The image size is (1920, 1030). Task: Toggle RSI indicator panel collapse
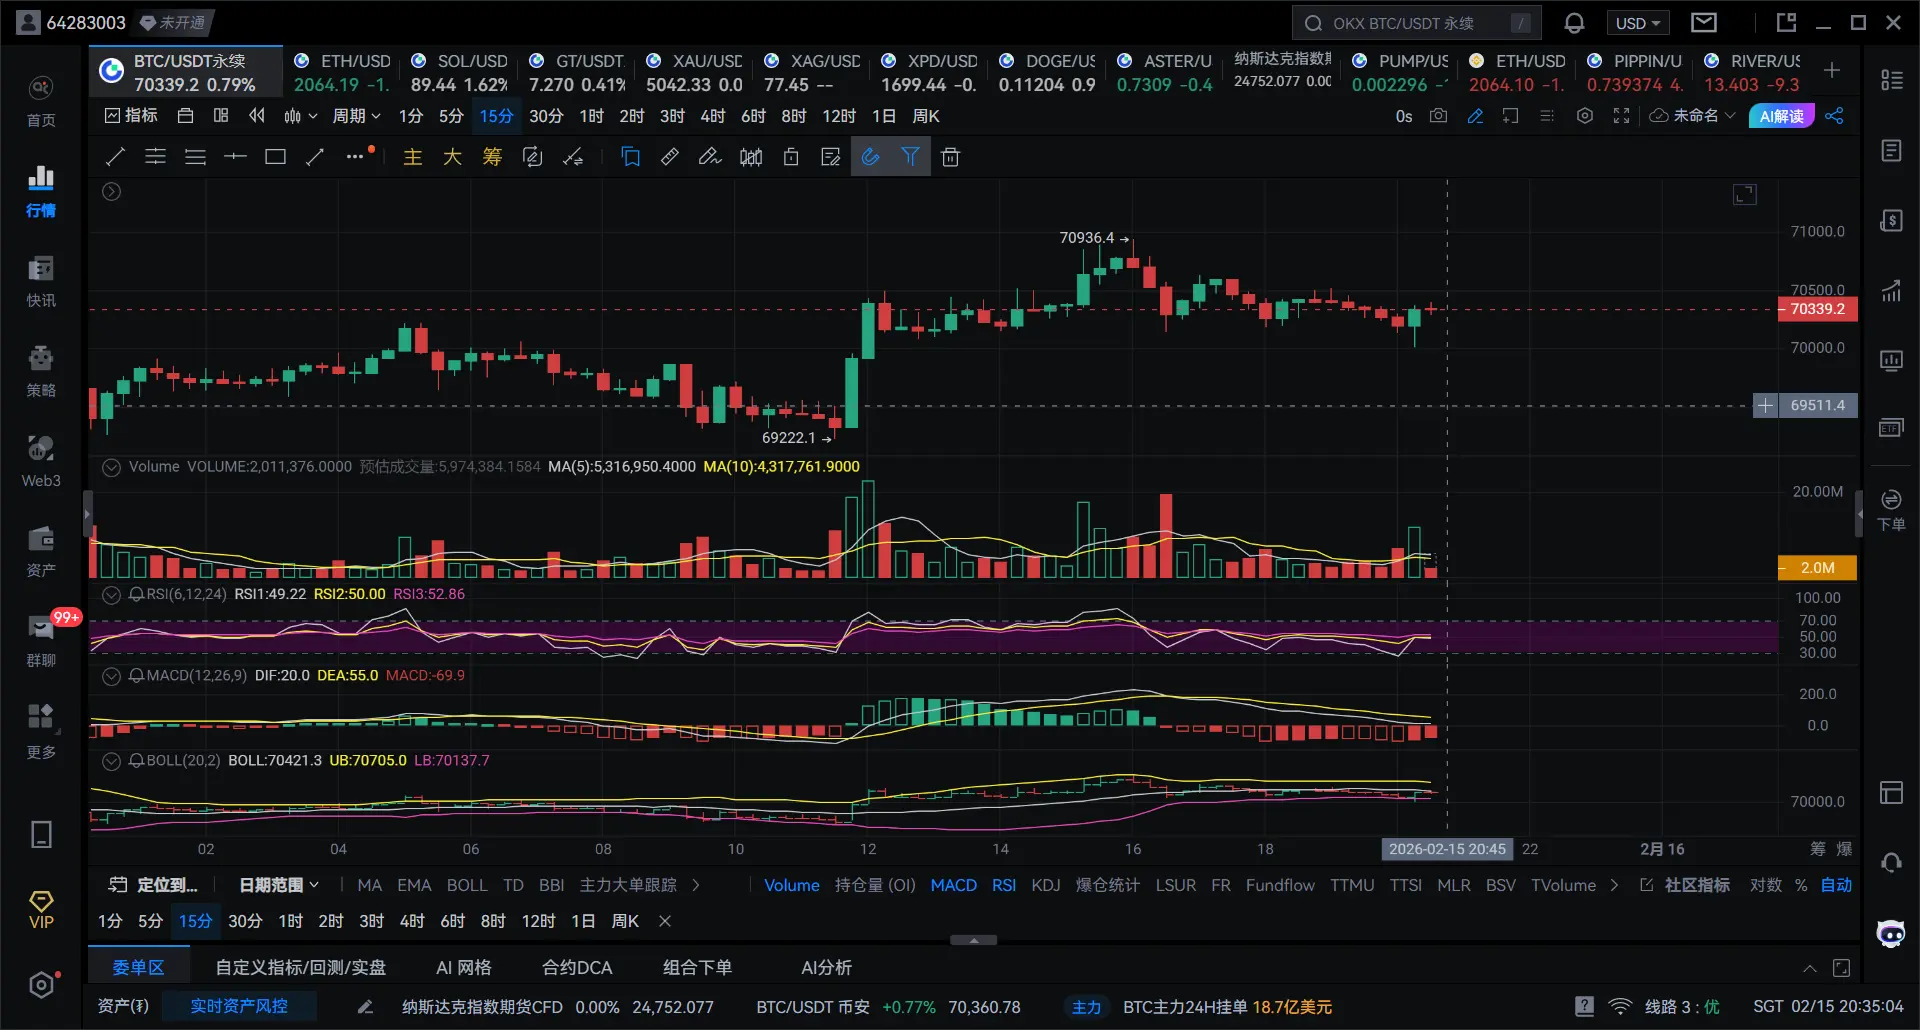(112, 594)
